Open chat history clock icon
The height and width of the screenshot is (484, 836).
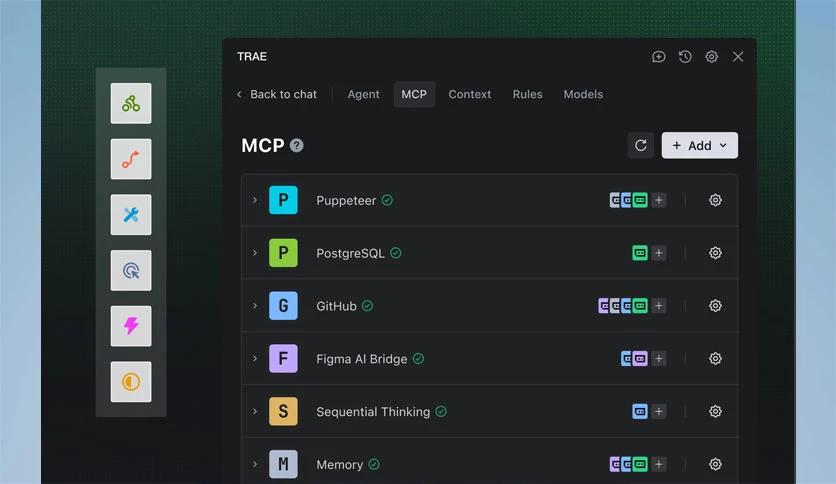click(685, 57)
